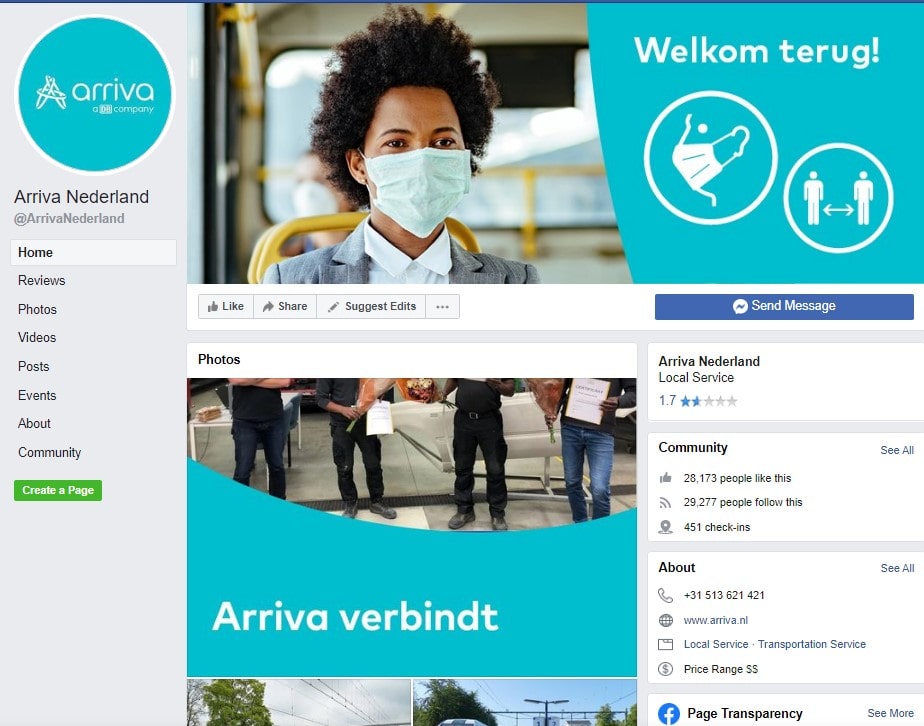Click the thumbs-up Like button
Viewport: 924px width, 726px height.
[226, 306]
